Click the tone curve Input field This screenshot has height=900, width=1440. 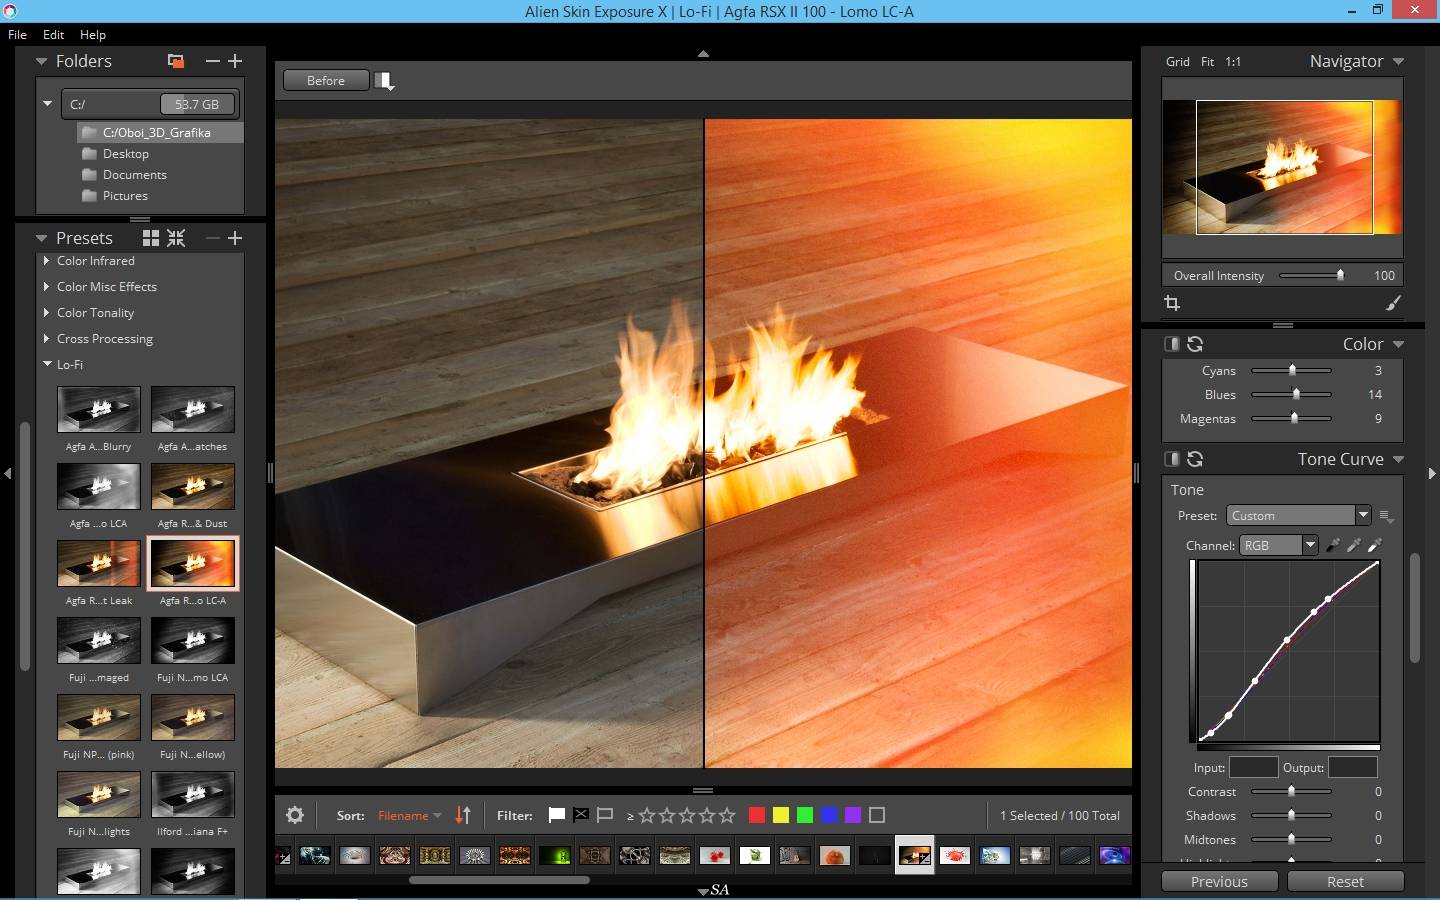click(1253, 767)
